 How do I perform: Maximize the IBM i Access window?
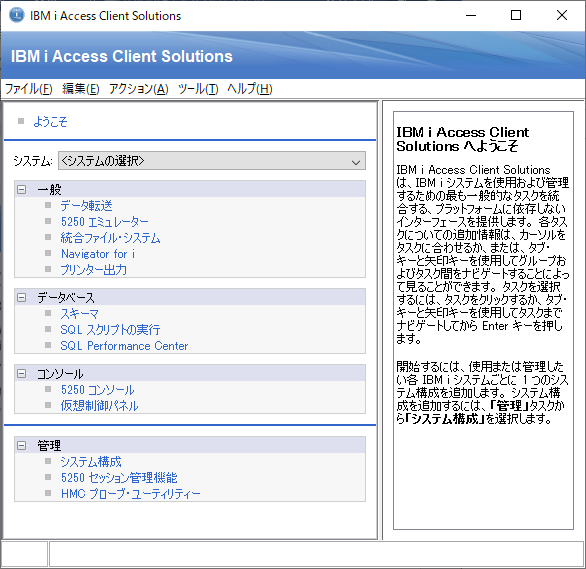click(x=516, y=15)
